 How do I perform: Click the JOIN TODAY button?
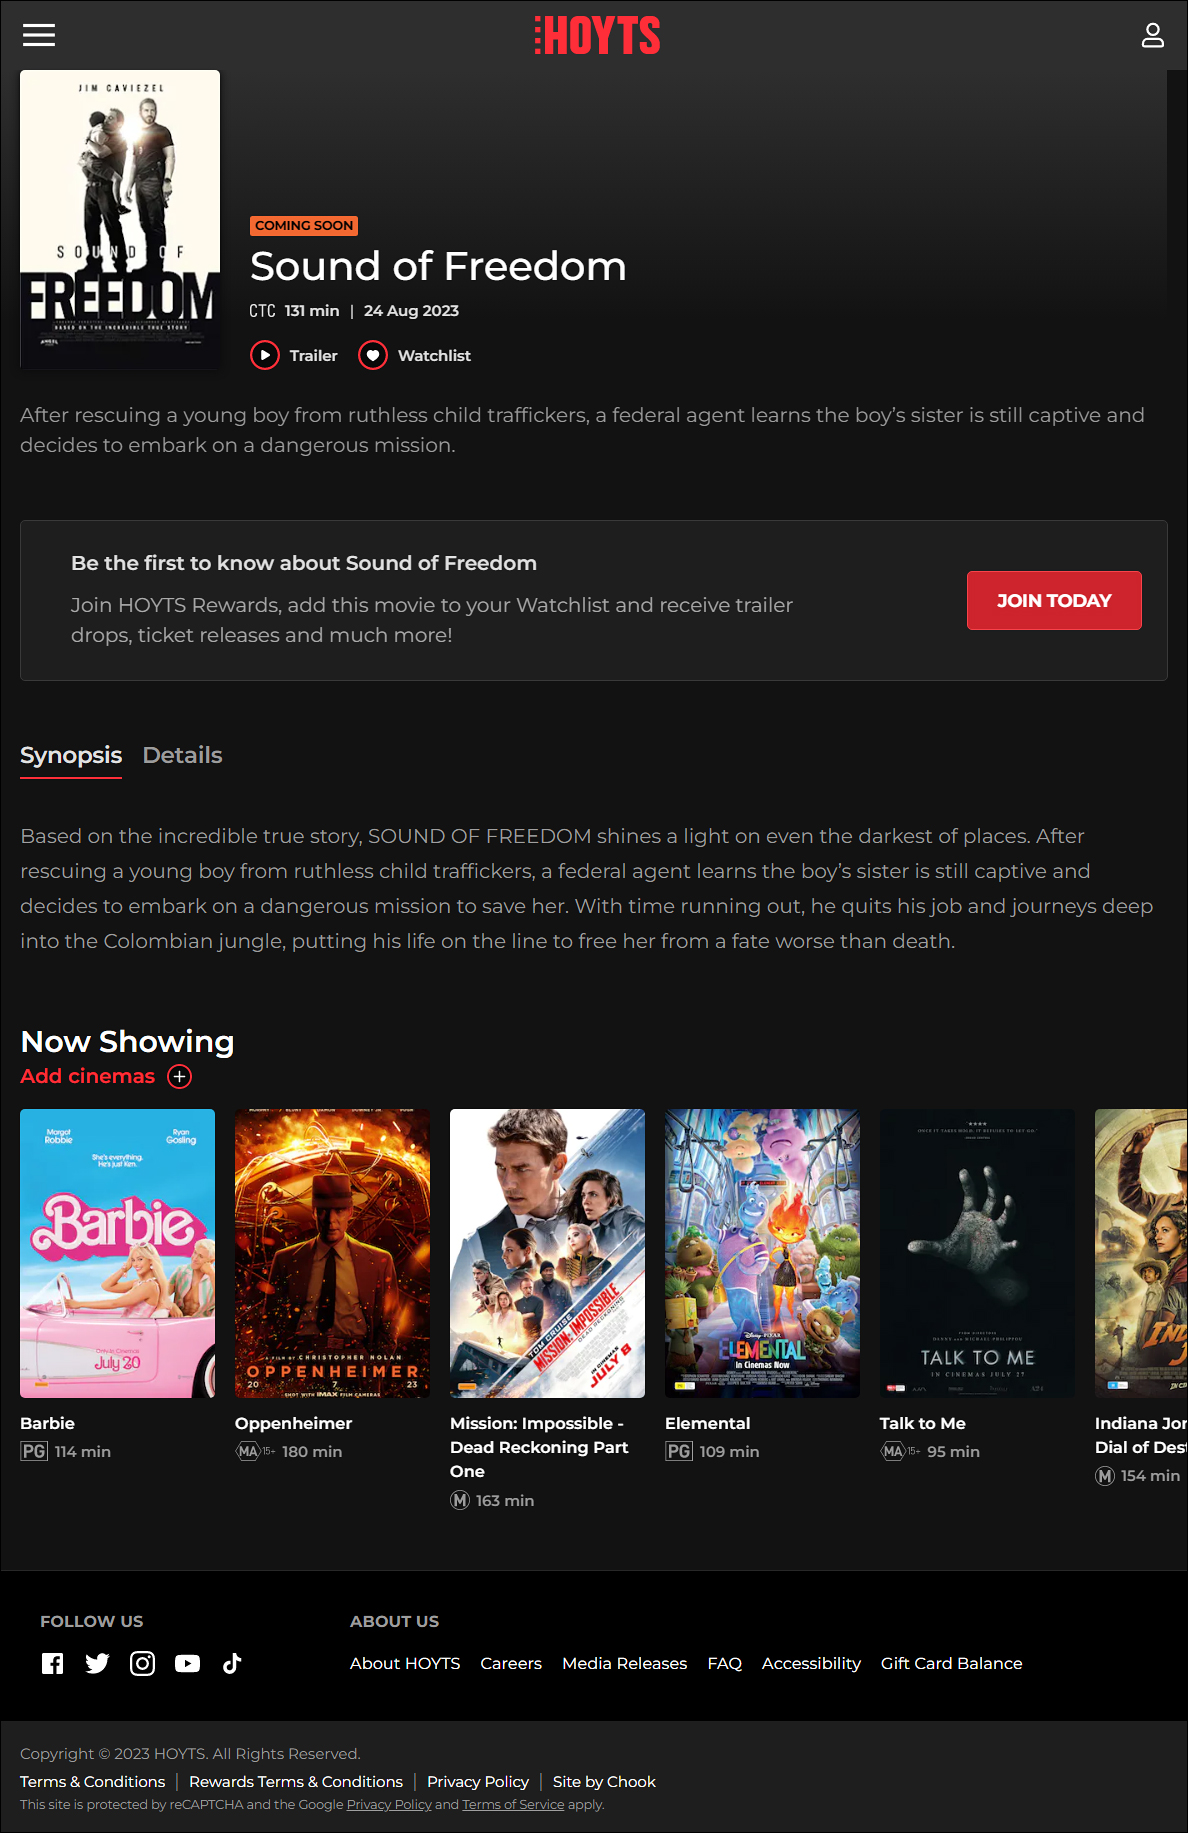pyautogui.click(x=1054, y=600)
